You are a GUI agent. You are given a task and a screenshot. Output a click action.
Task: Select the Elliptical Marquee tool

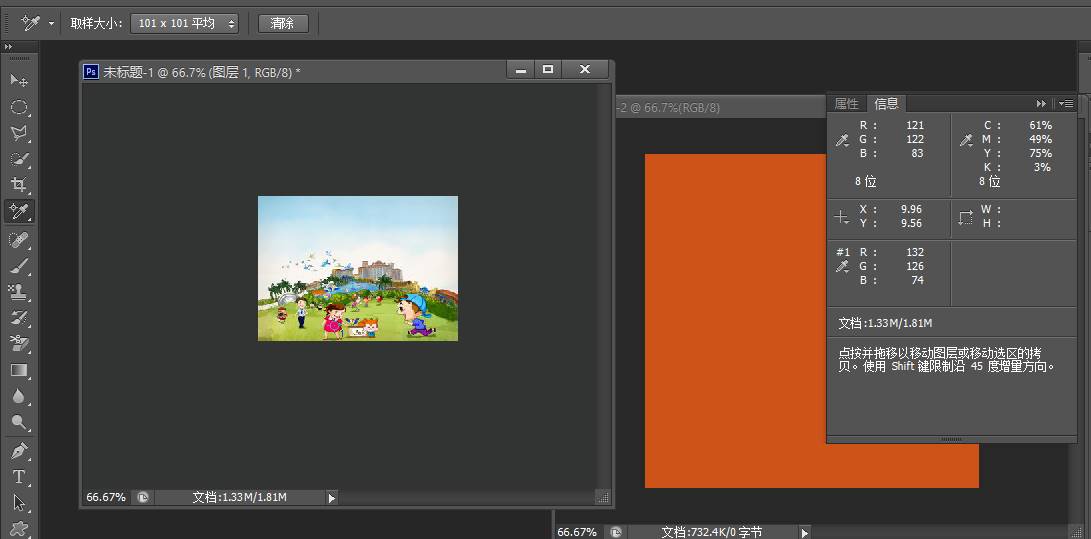click(19, 106)
